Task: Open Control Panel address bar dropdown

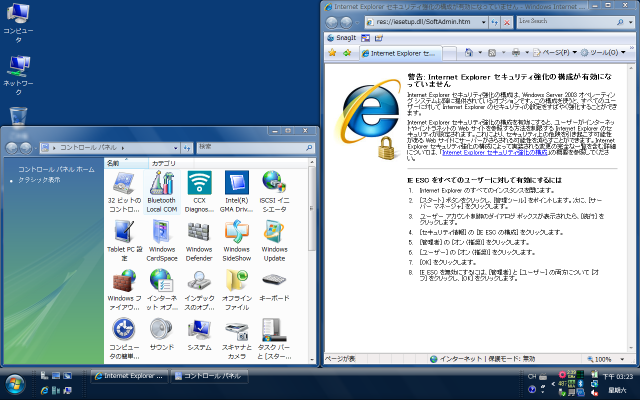Action: [x=176, y=148]
